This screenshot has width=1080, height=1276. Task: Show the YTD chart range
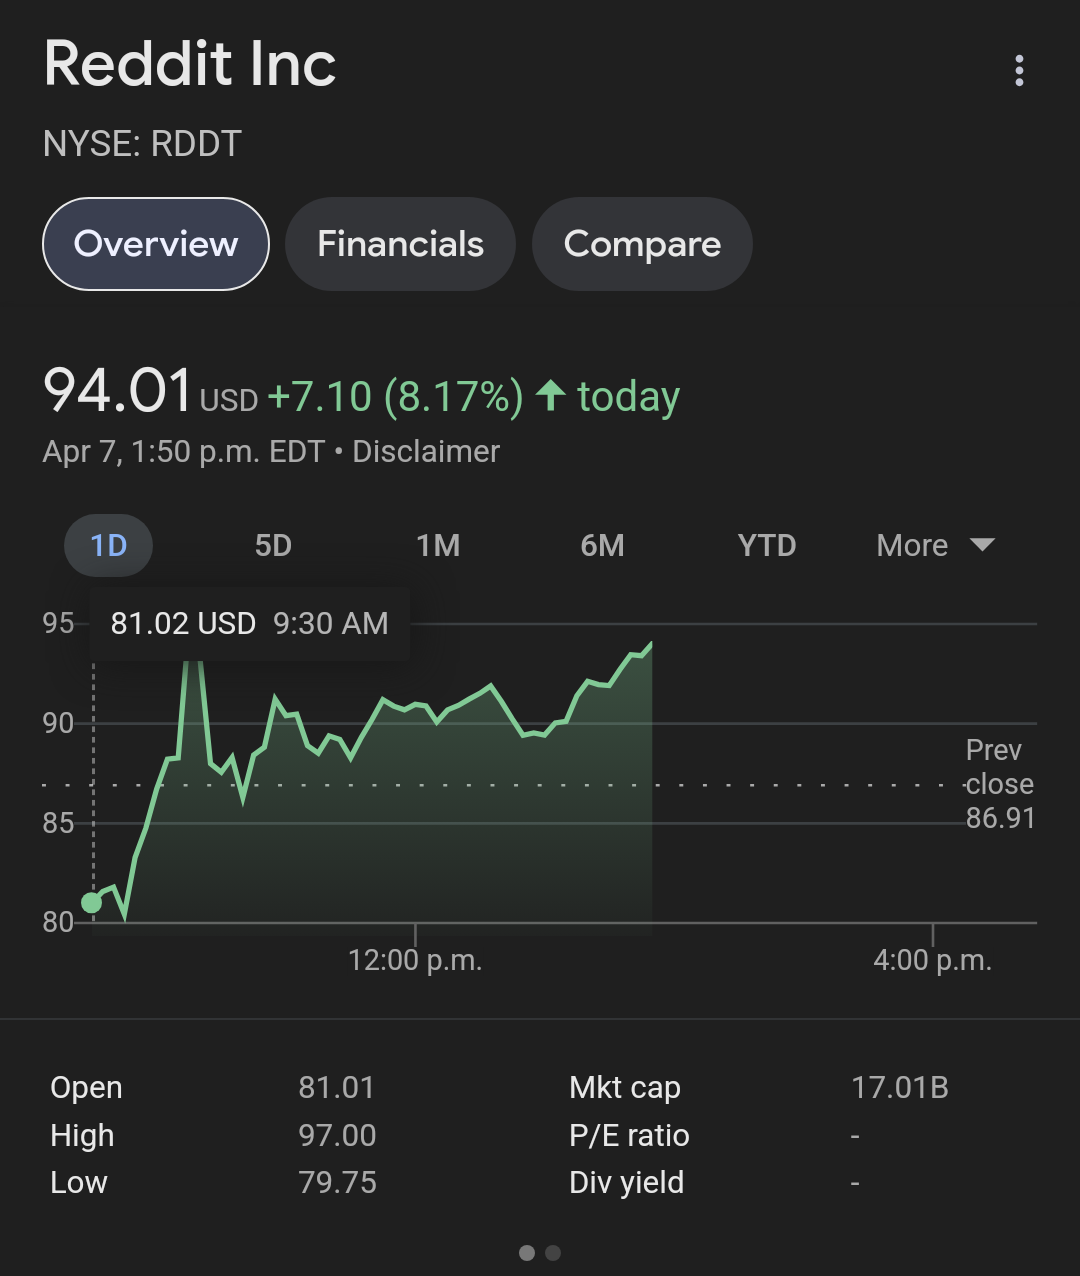click(x=767, y=545)
